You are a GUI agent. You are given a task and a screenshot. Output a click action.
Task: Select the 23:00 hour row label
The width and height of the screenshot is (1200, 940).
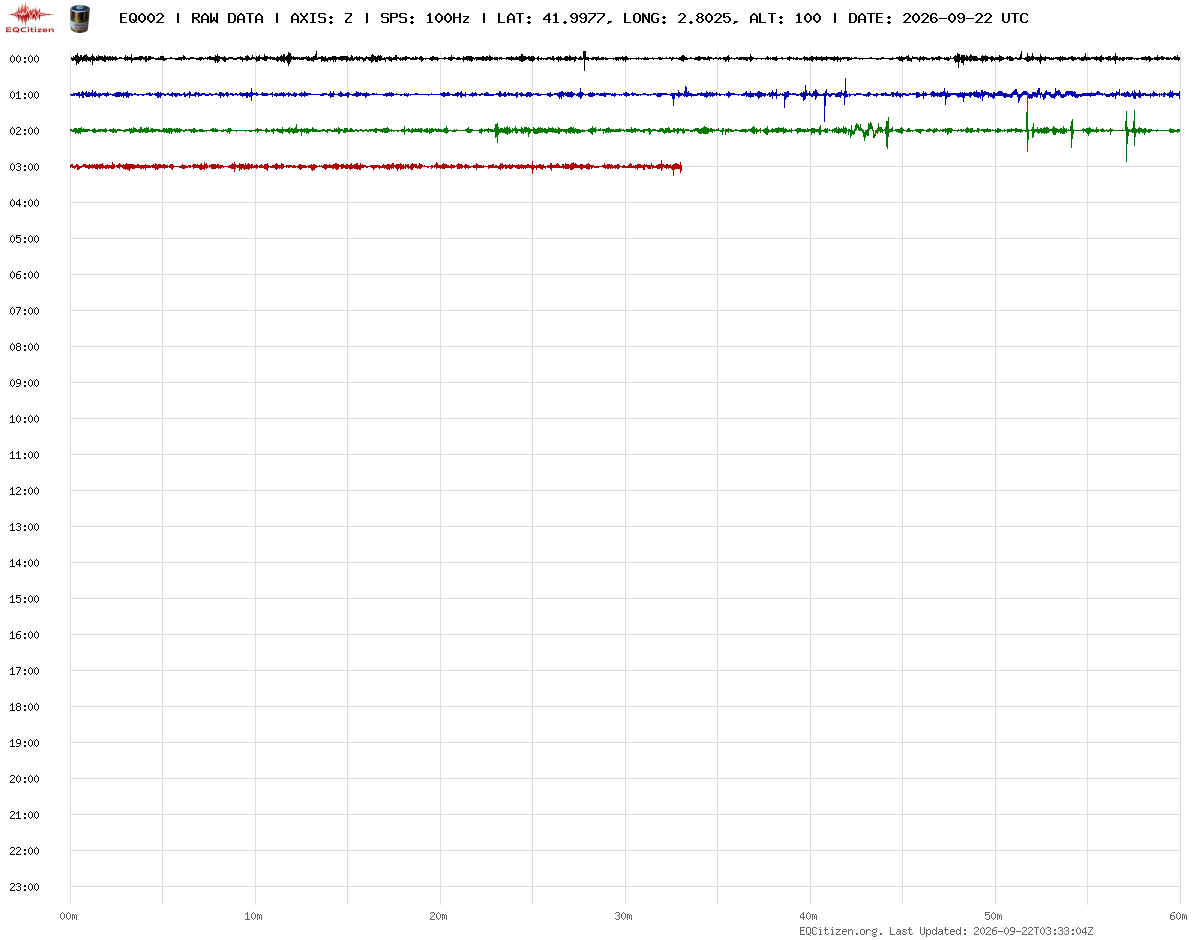coord(24,887)
